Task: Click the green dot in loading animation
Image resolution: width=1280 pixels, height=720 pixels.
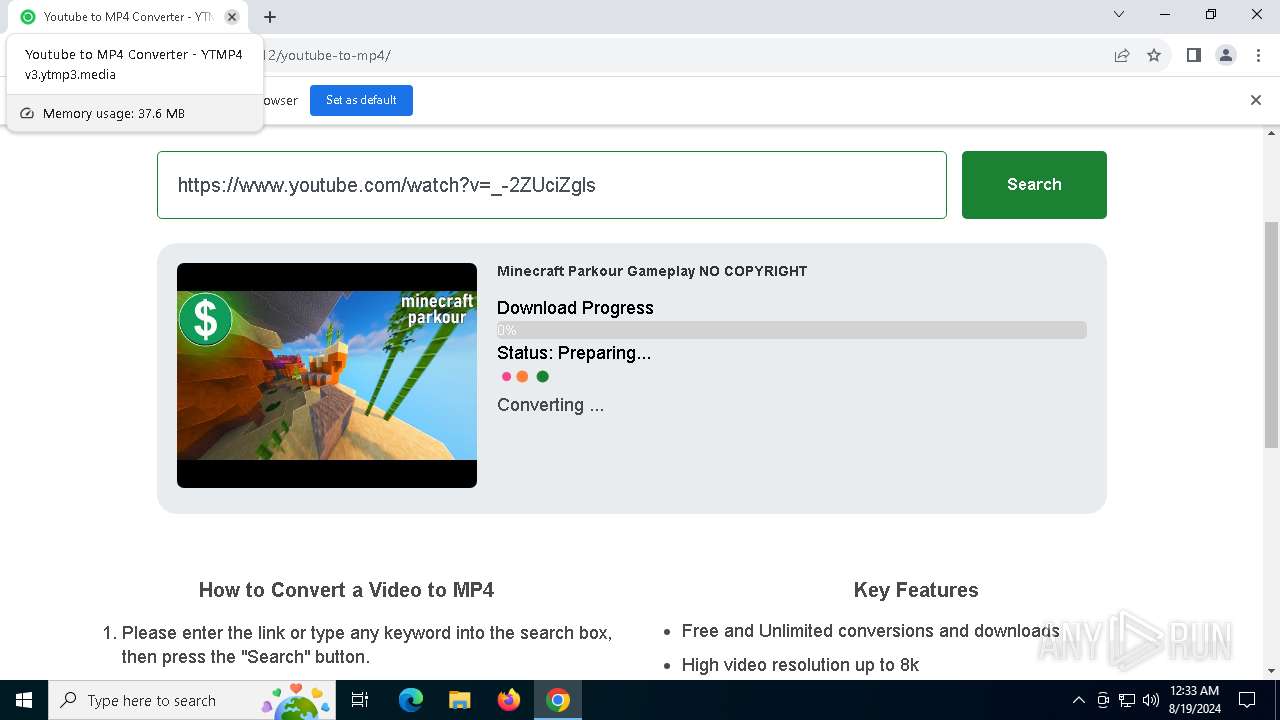Action: pos(542,377)
